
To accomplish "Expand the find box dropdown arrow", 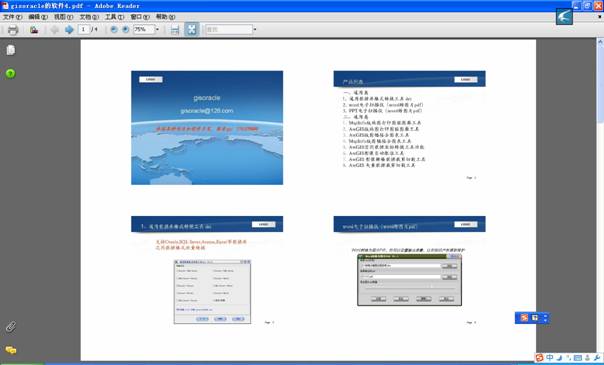I will [x=255, y=29].
